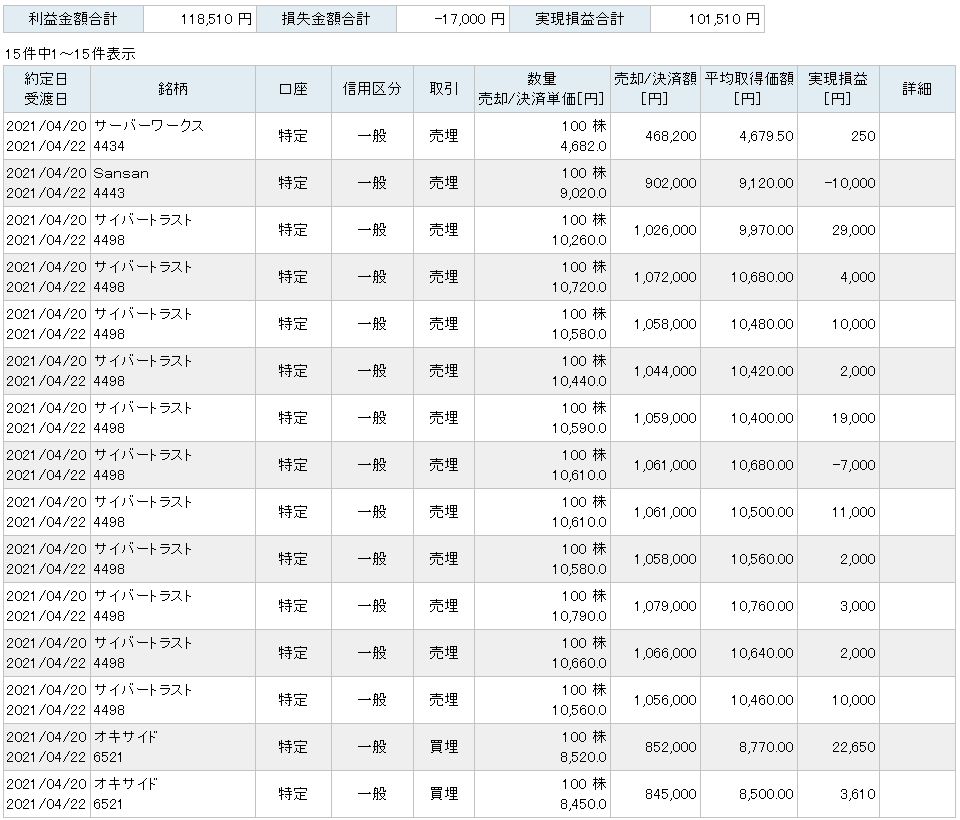960x820 pixels.
Task: Click the unit price 10,720.0
Action: tap(579, 288)
